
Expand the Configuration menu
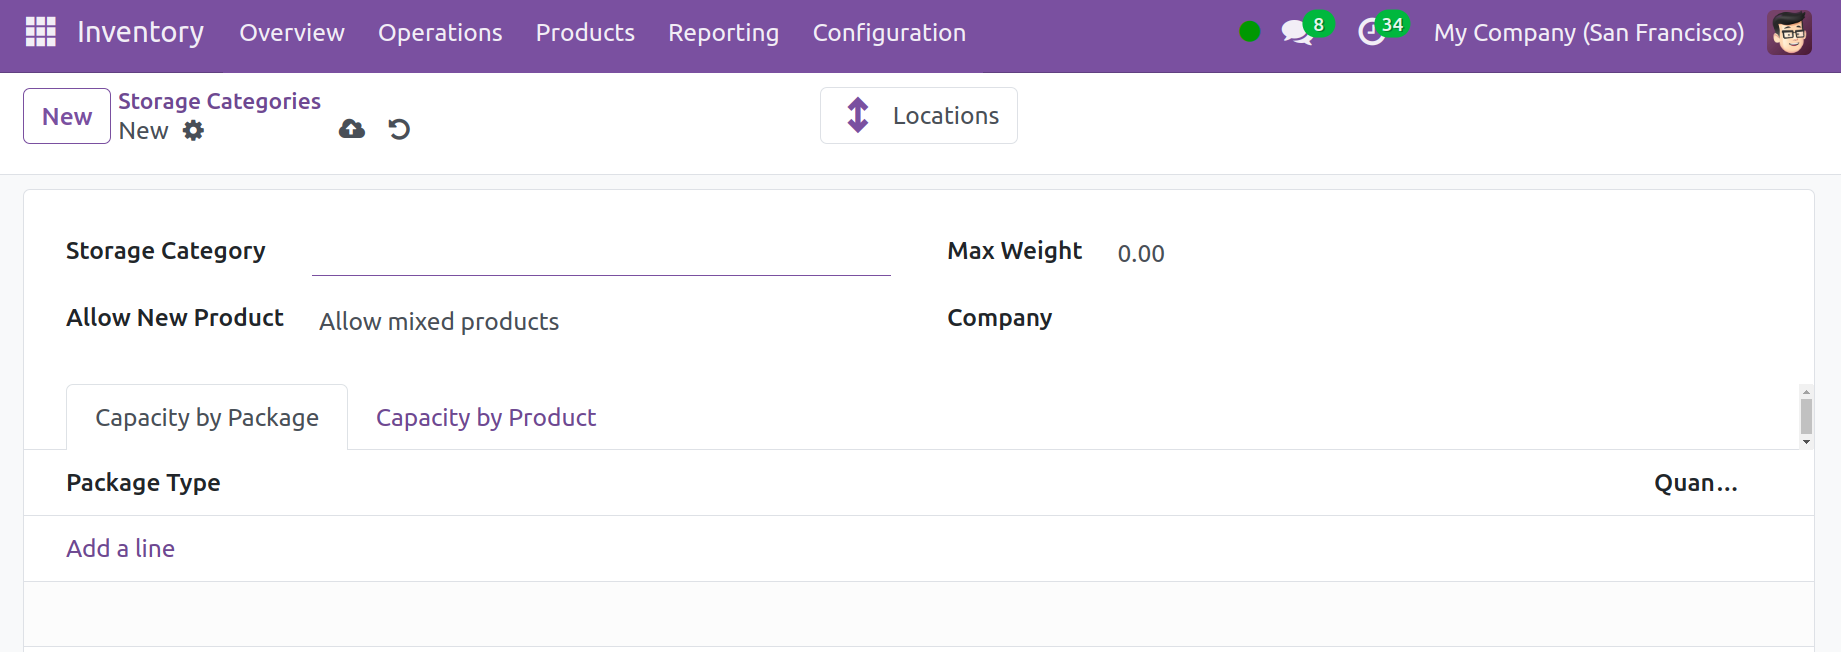(x=888, y=33)
